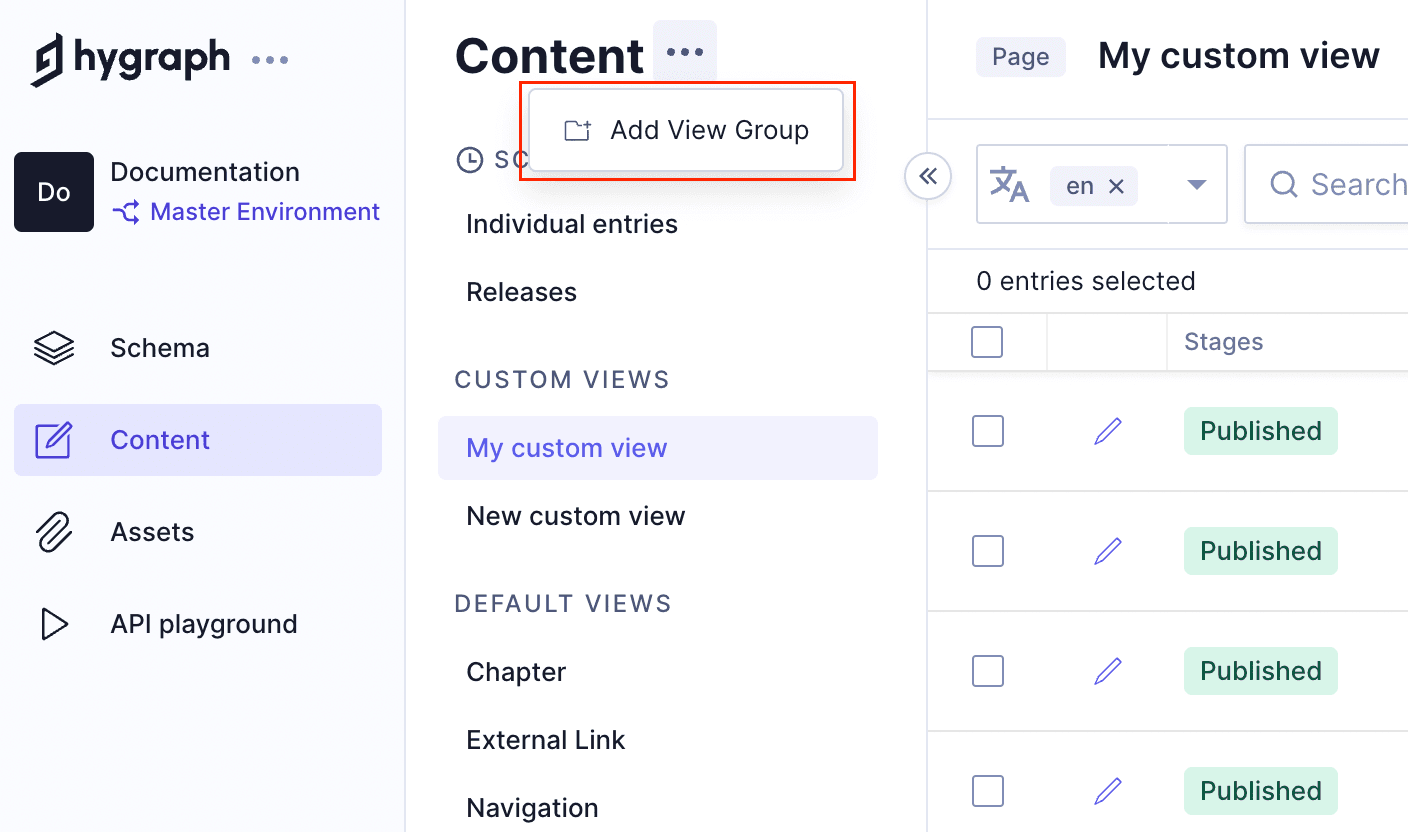Remove the en locale tag with its x
The image size is (1408, 832).
click(x=1117, y=184)
